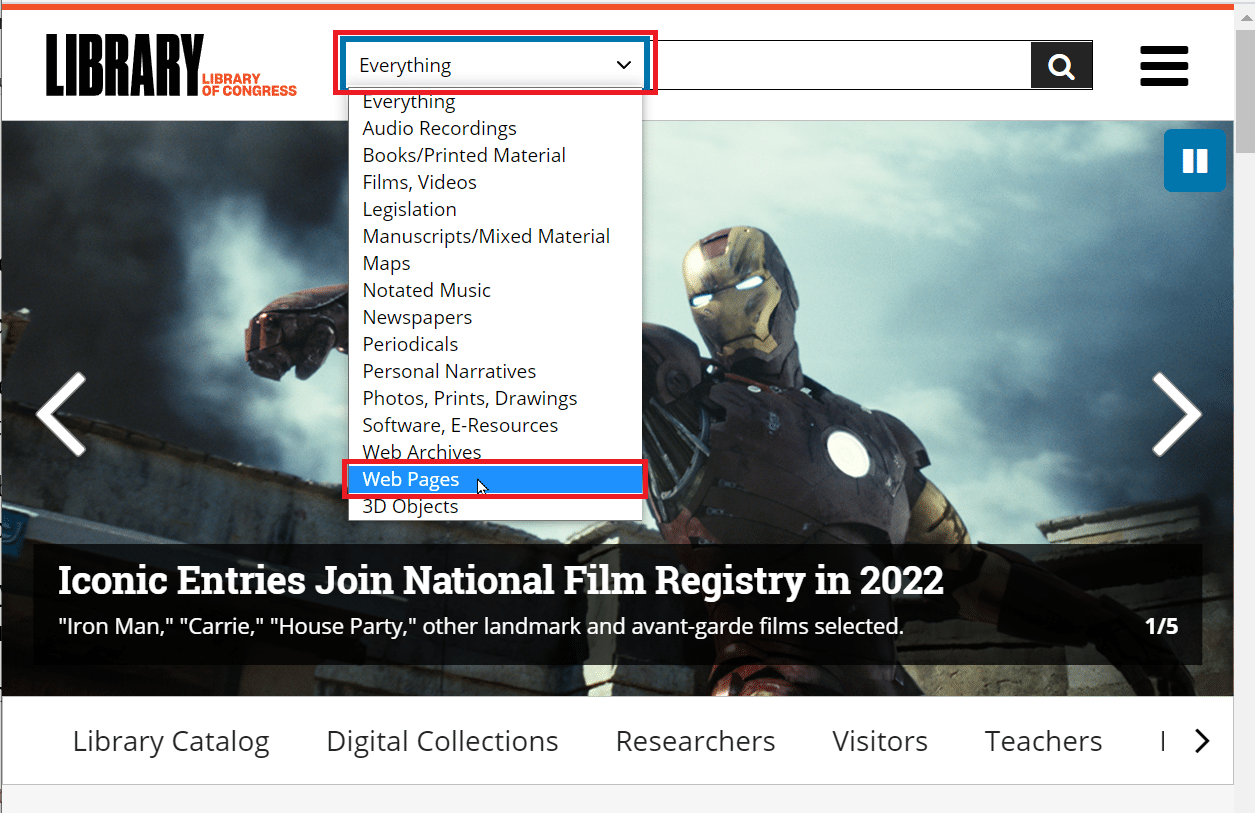Image resolution: width=1255 pixels, height=813 pixels.
Task: Choose Everything in dropdown list
Action: (x=495, y=102)
